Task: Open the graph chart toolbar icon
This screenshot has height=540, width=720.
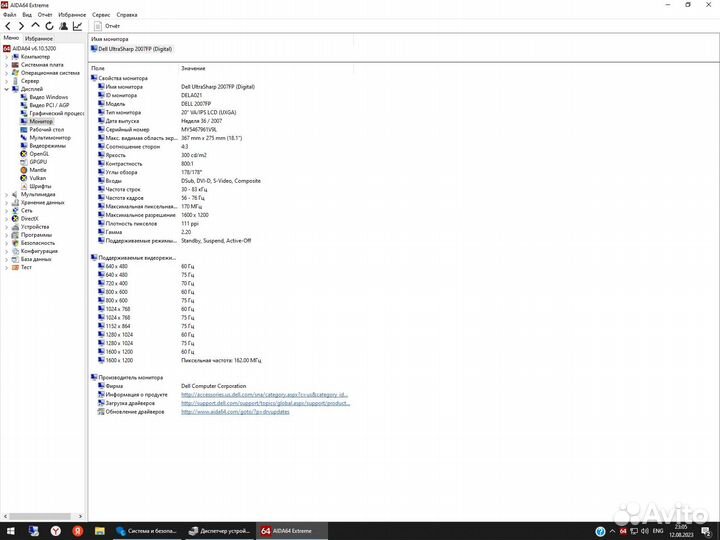Action: pyautogui.click(x=77, y=26)
